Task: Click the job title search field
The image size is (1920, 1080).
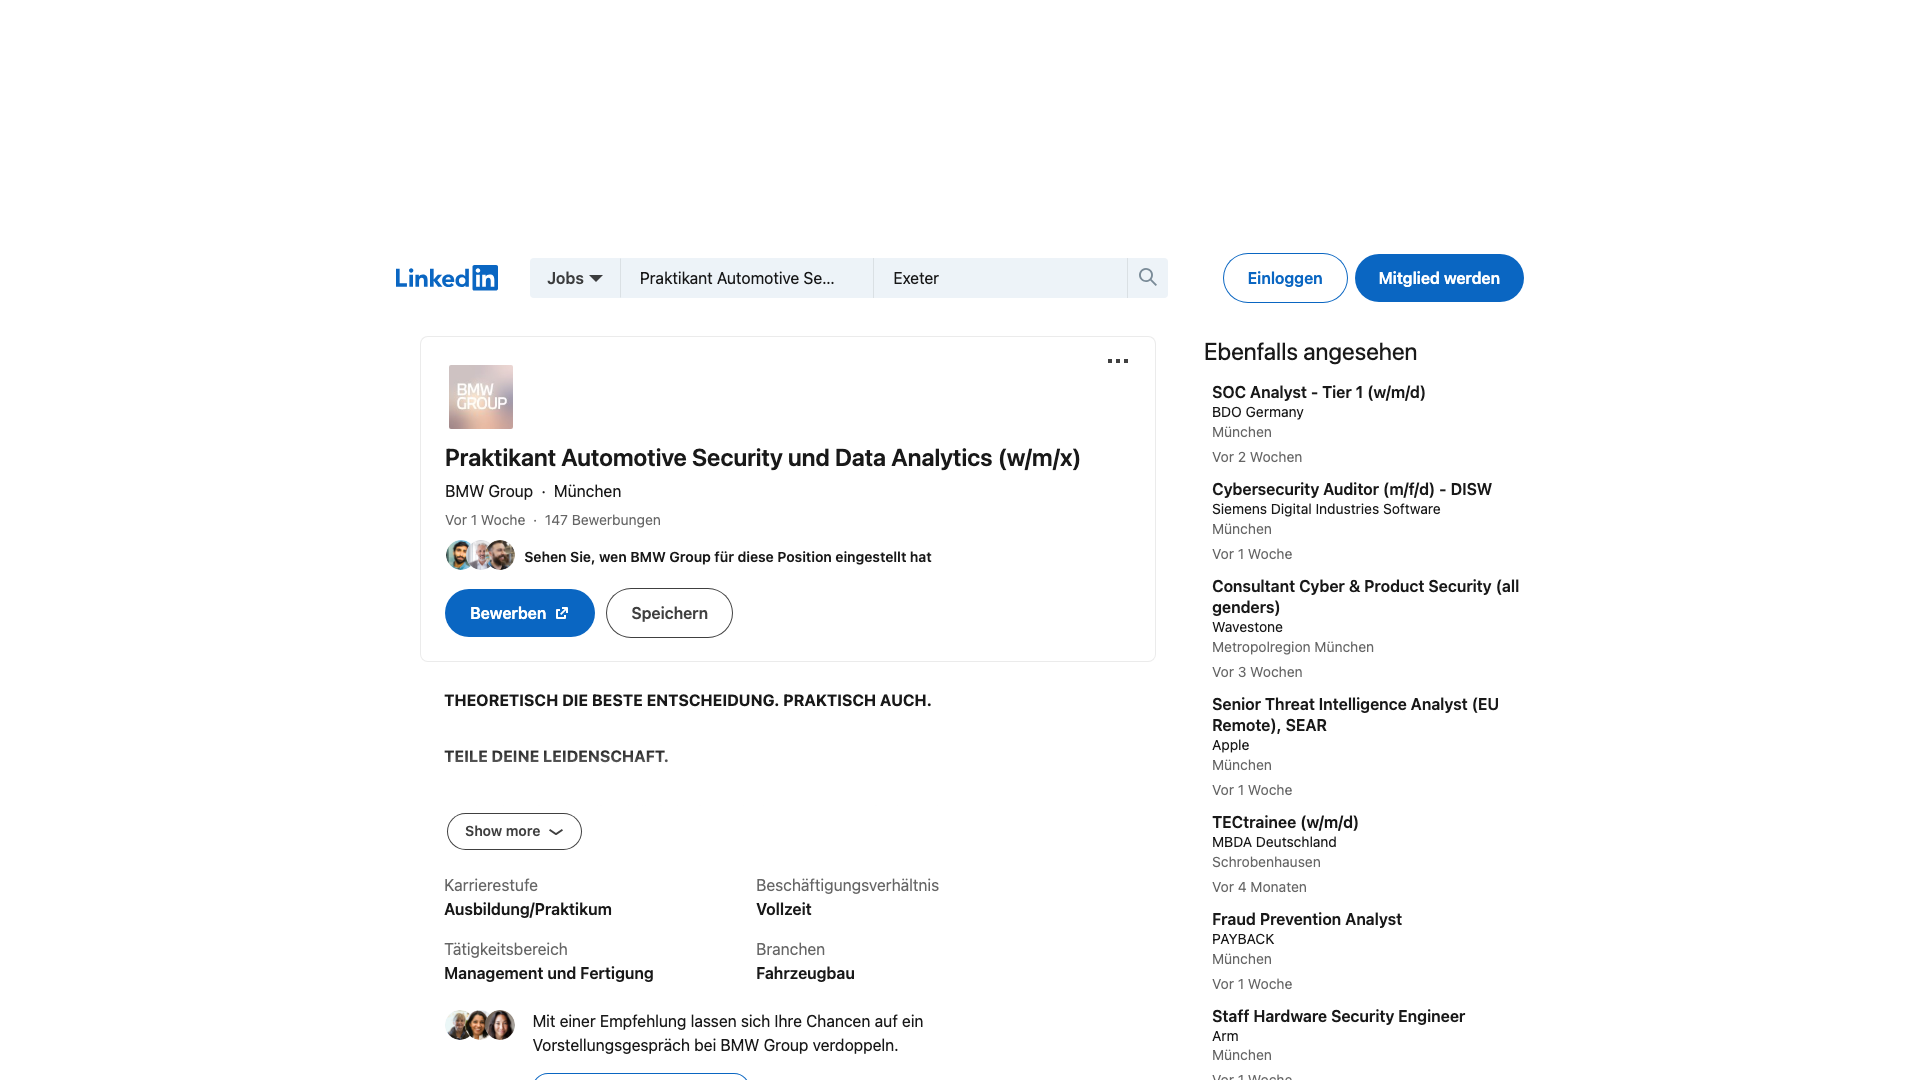Action: pyautogui.click(x=747, y=278)
